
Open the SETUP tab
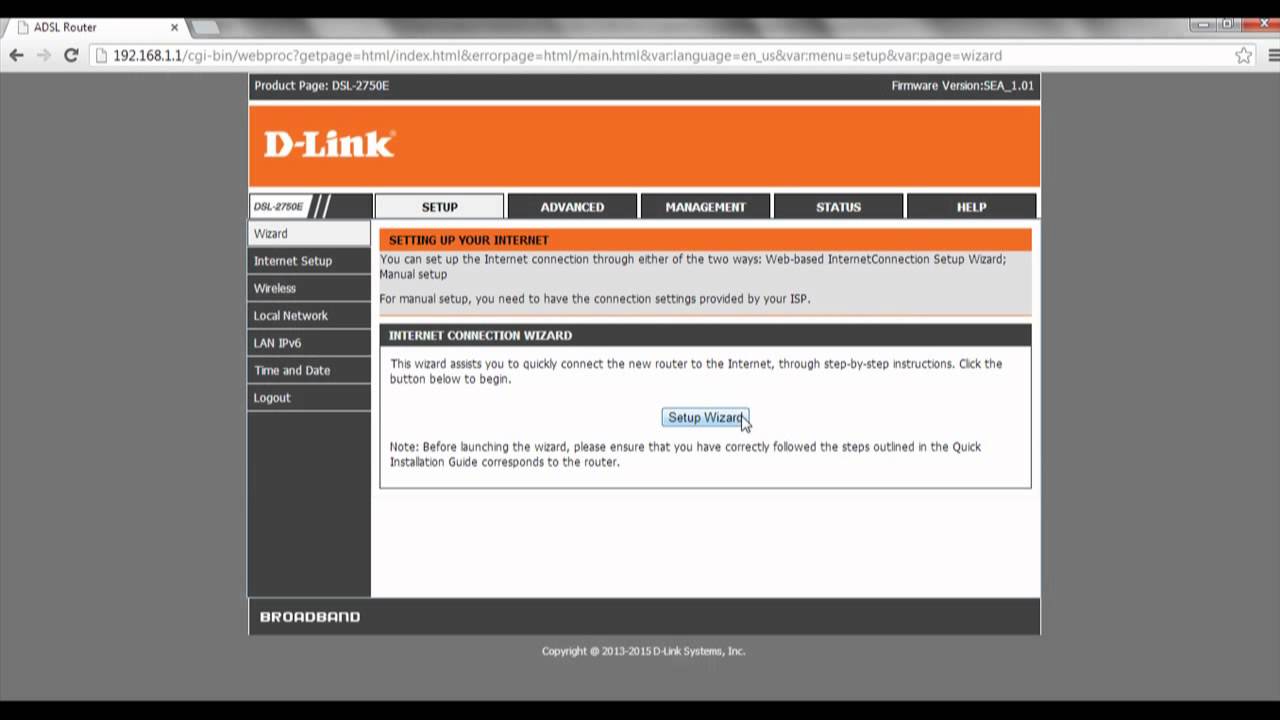click(439, 207)
